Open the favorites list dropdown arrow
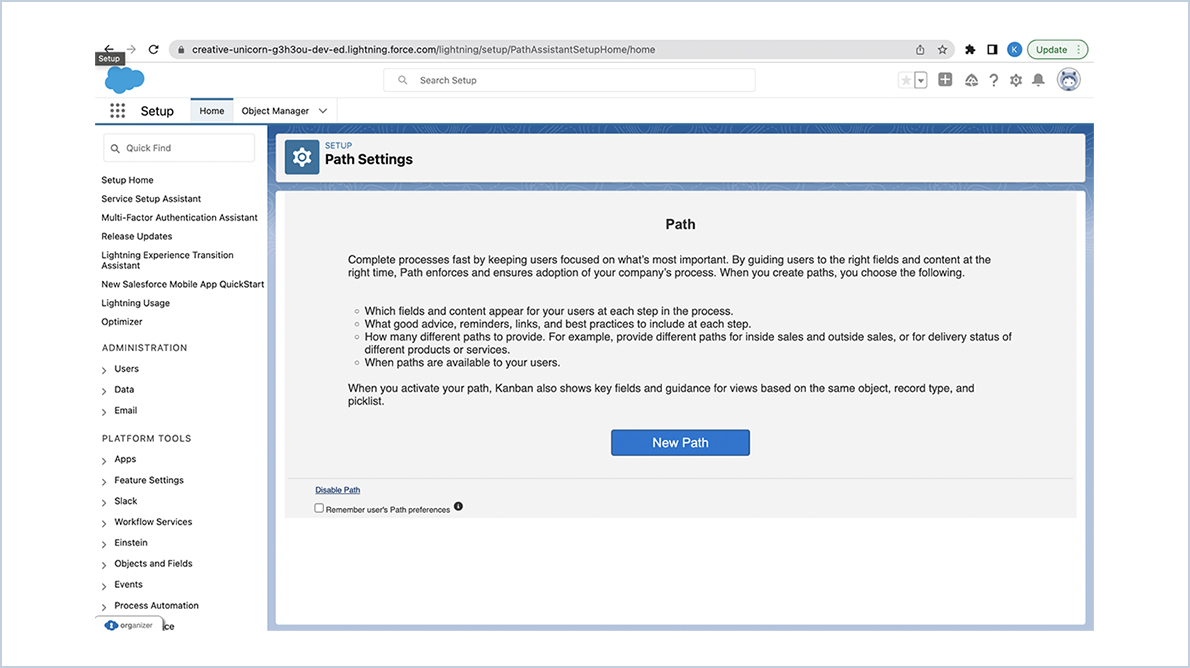Image resolution: width=1190 pixels, height=668 pixels. click(x=919, y=80)
